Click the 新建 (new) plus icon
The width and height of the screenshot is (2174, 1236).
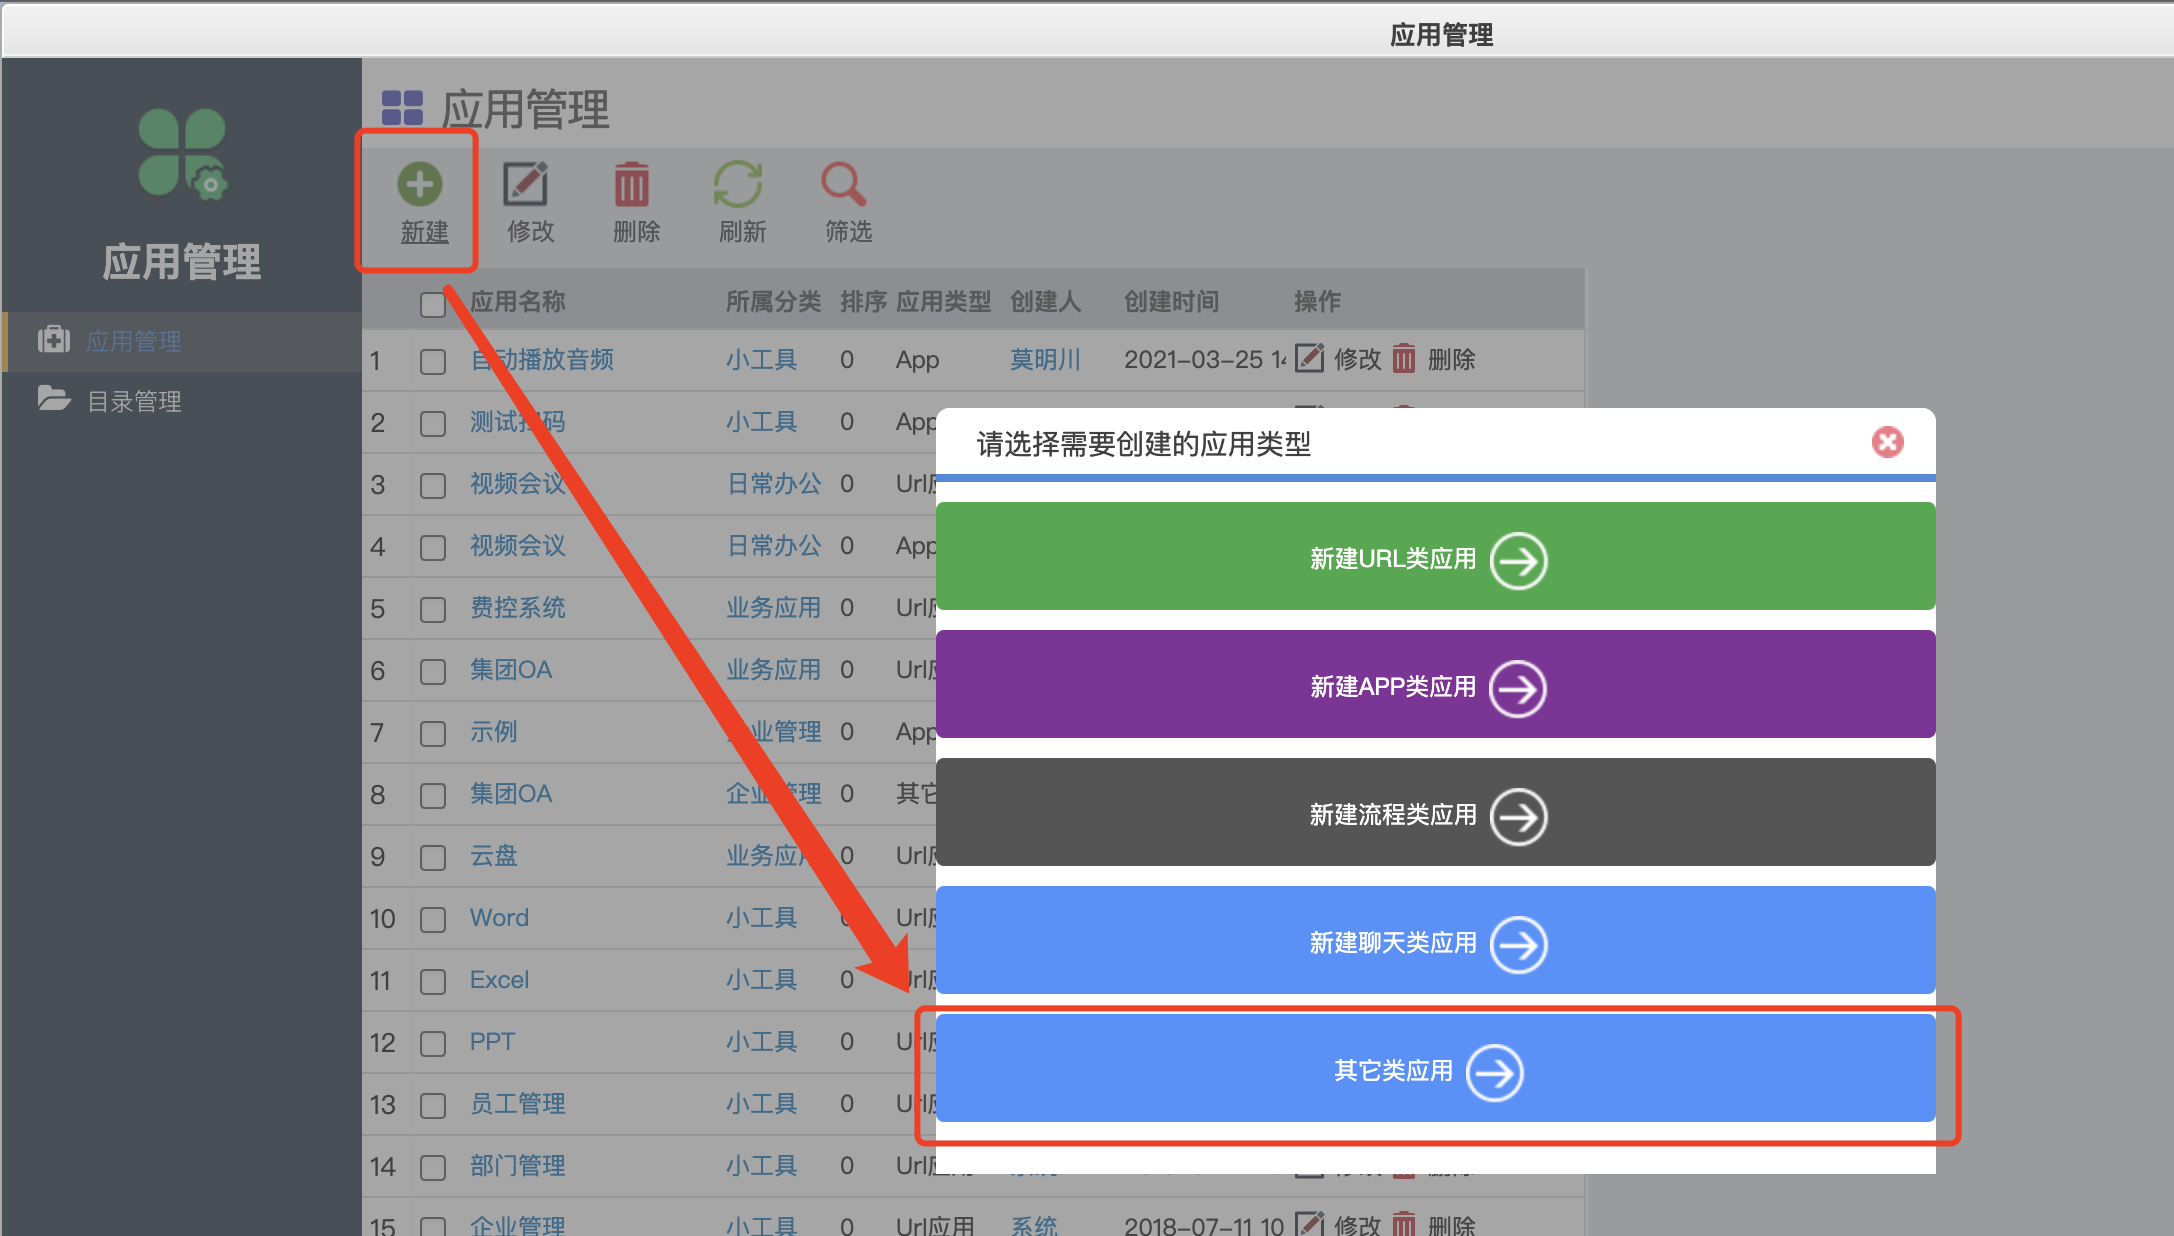[420, 185]
